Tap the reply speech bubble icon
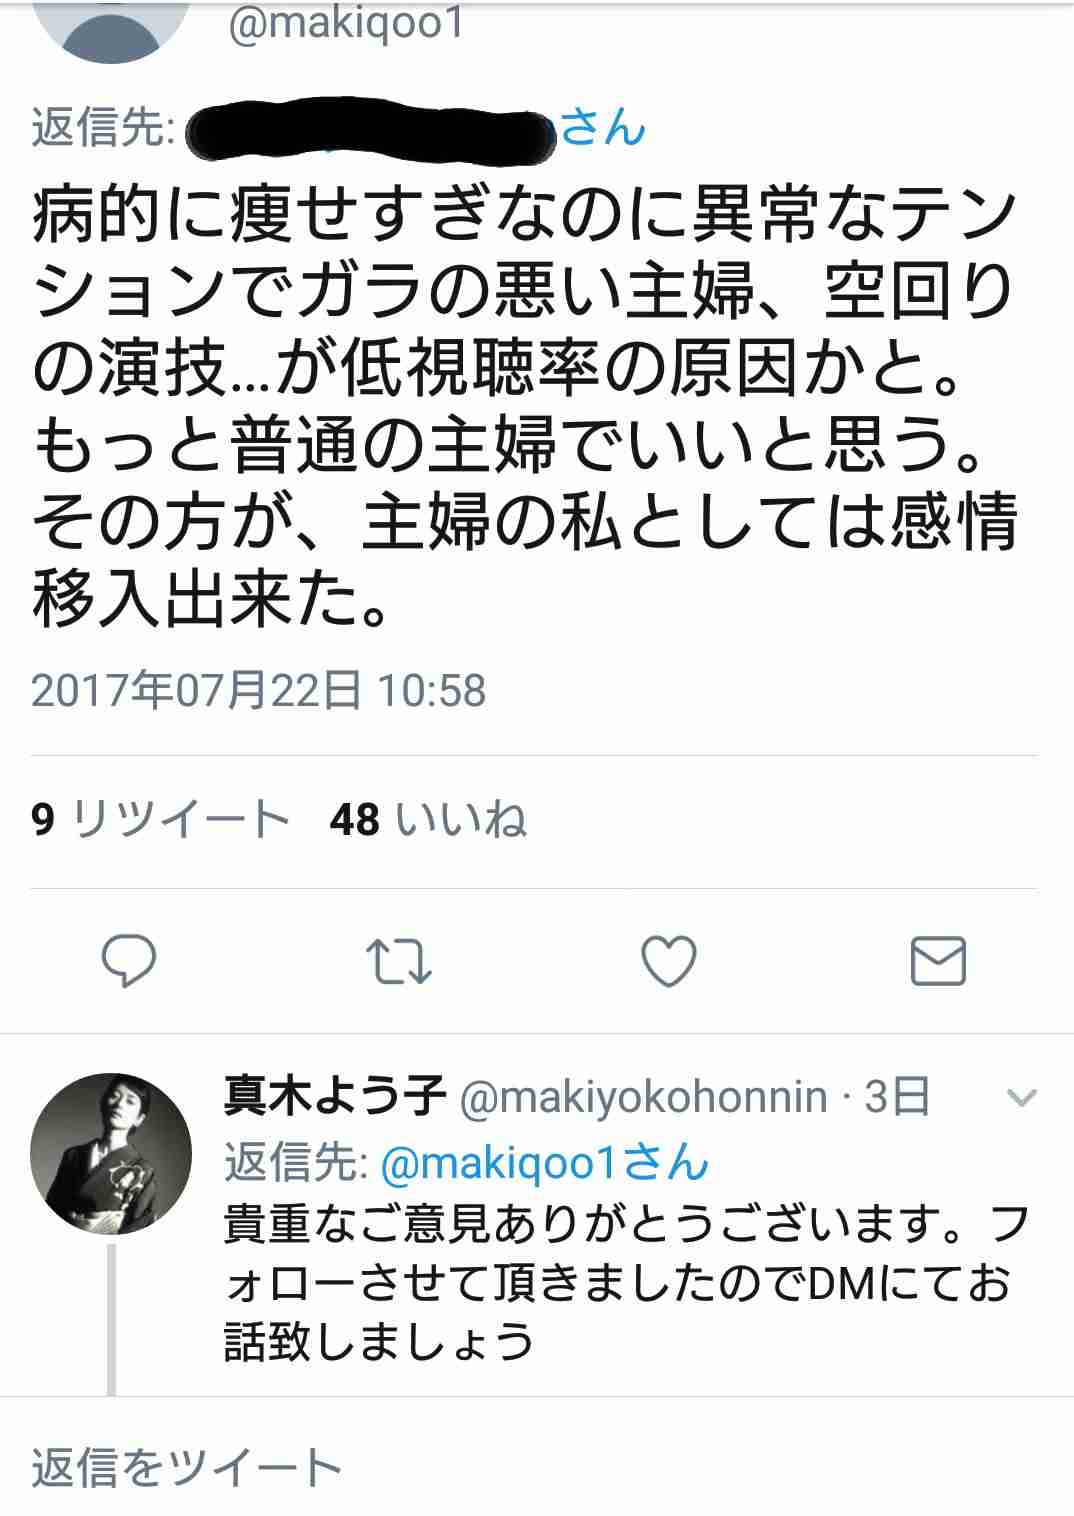This screenshot has width=1074, height=1516. (129, 961)
